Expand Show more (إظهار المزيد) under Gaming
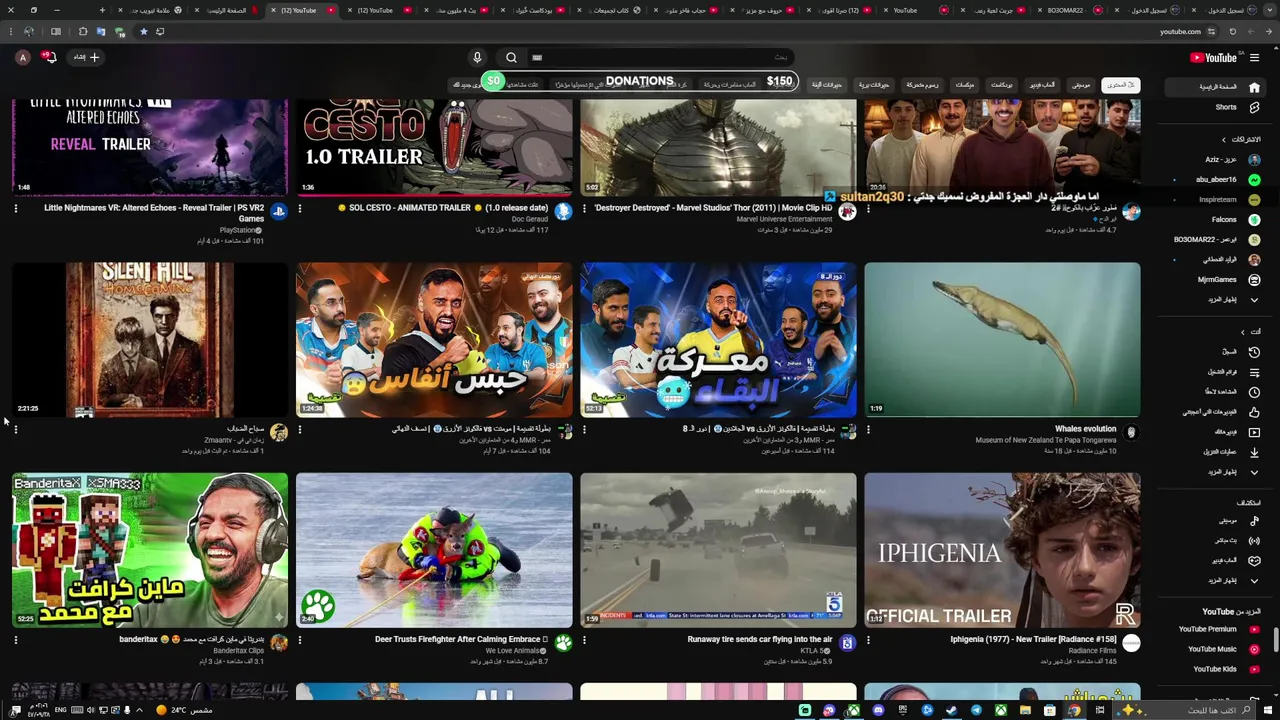Screen dimensions: 1280x720 [1215, 580]
